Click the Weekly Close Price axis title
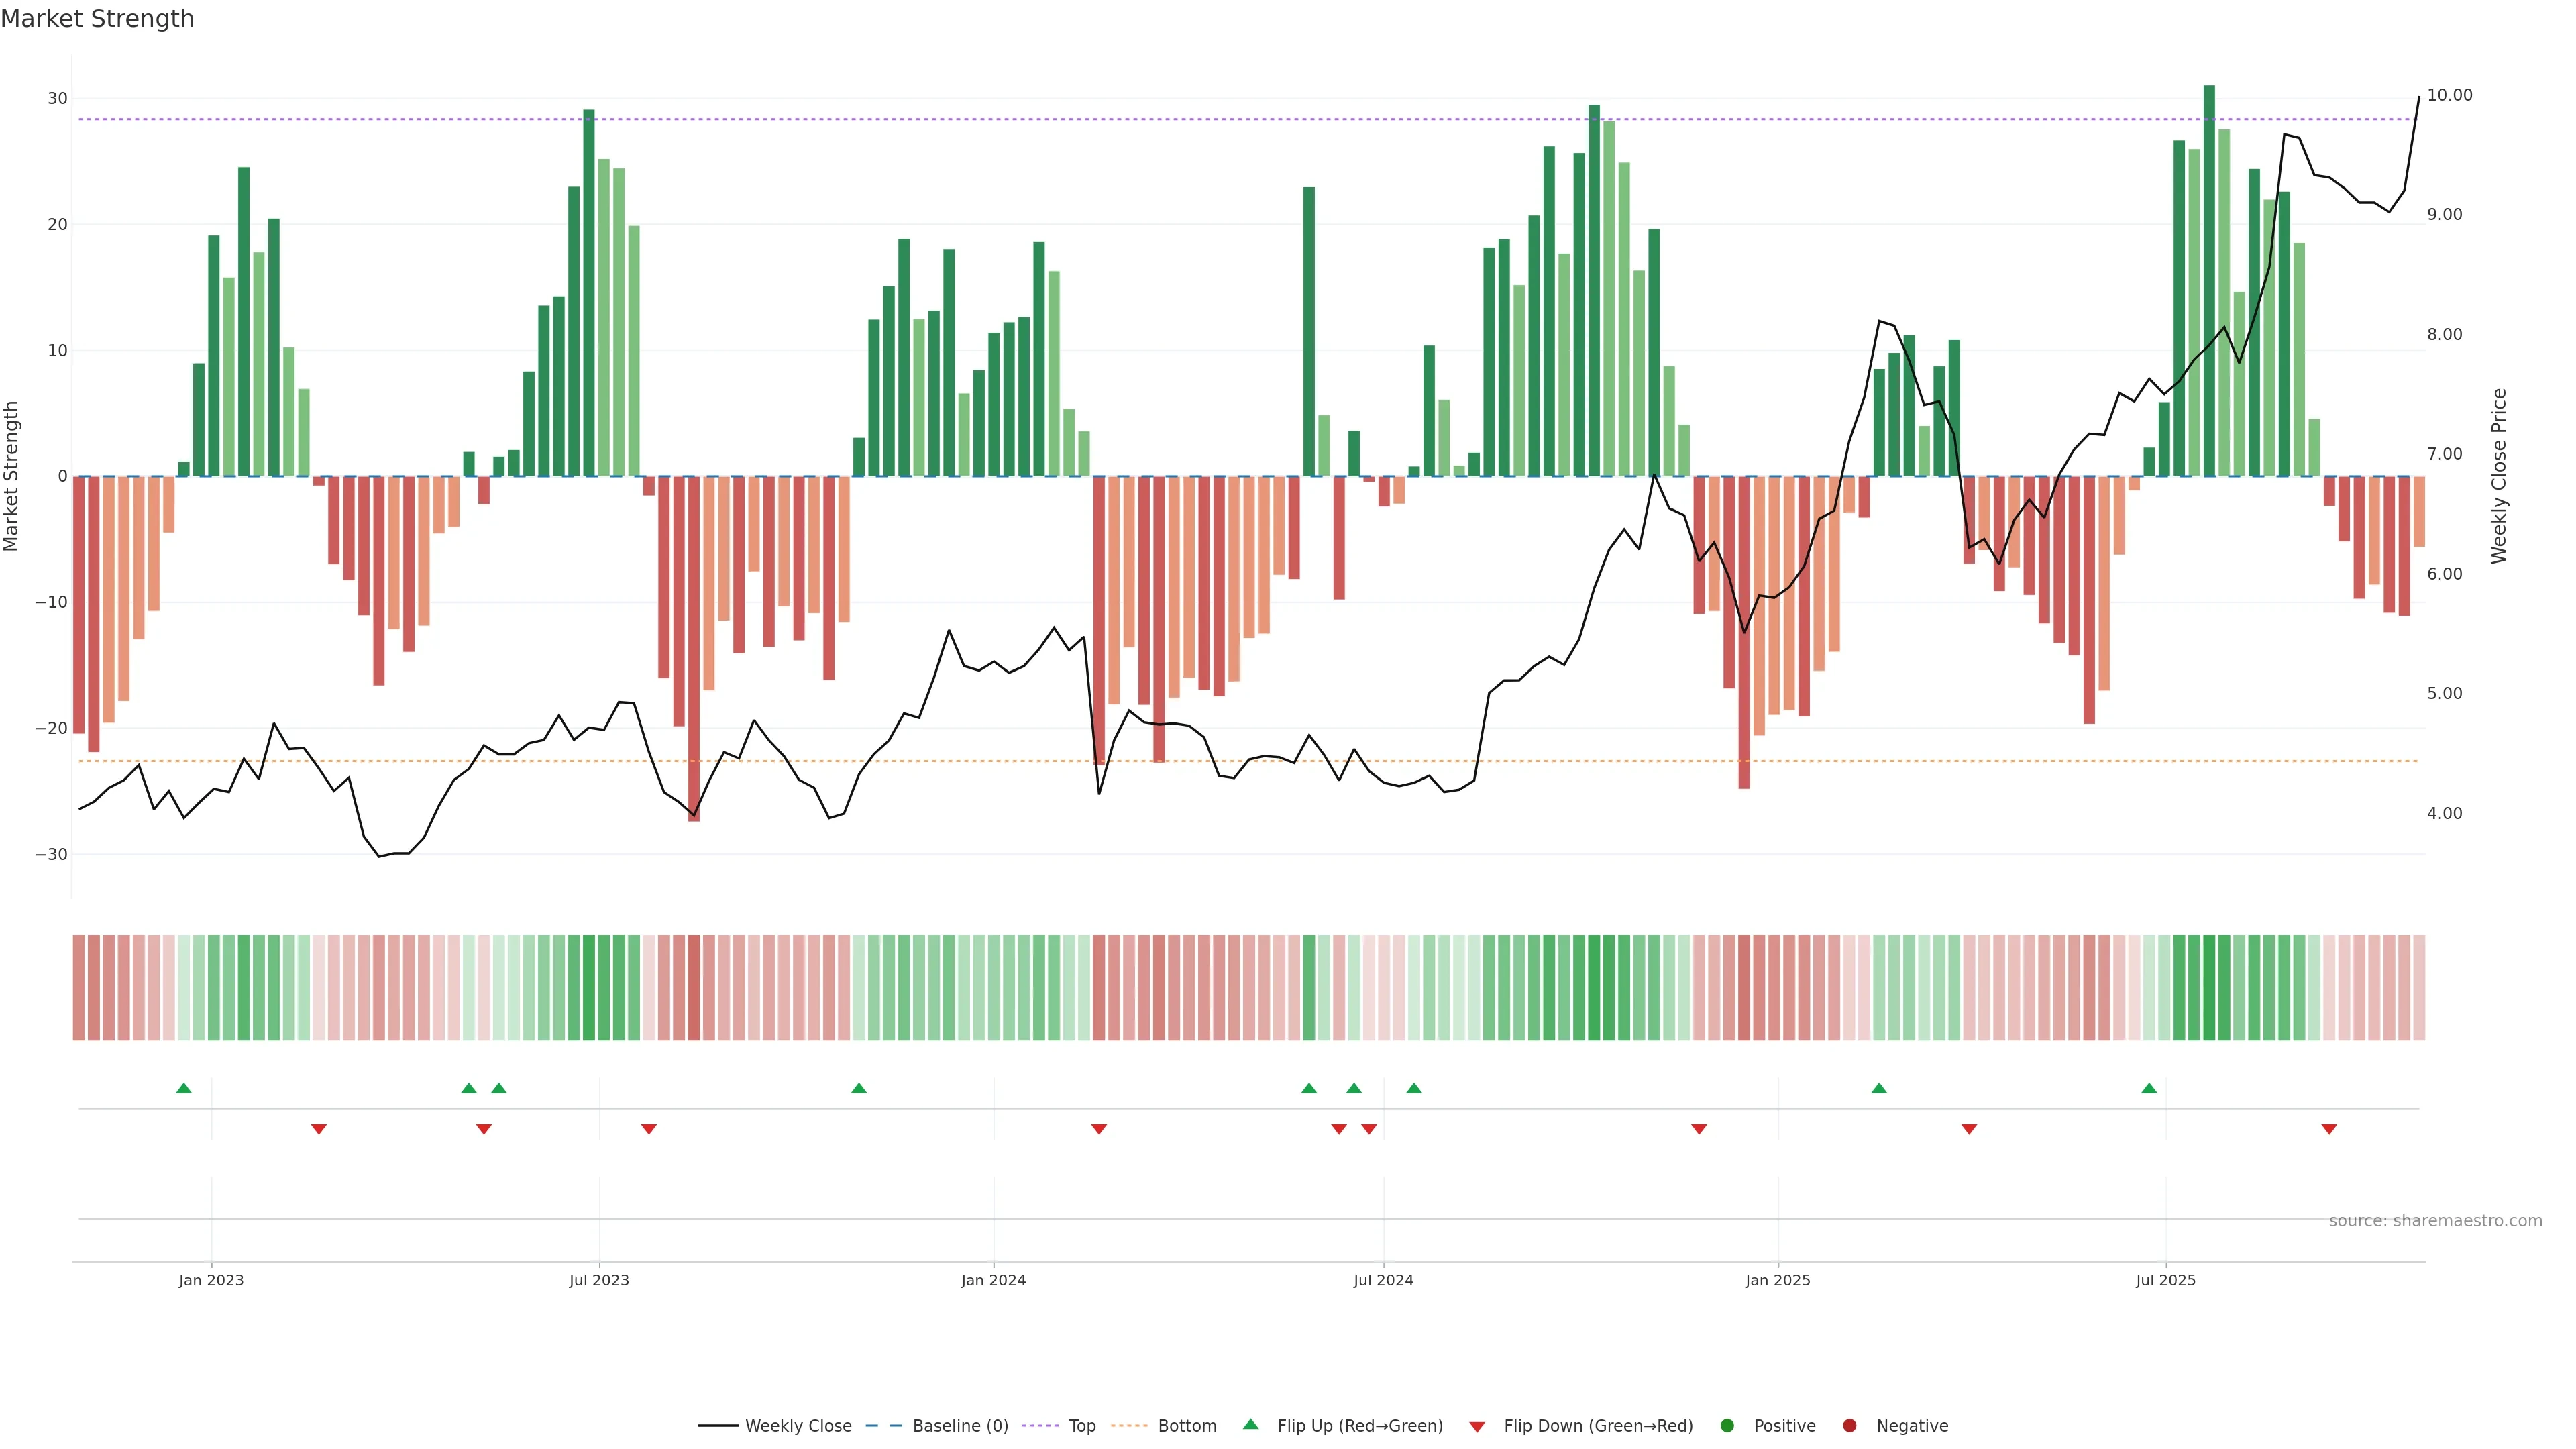 pos(2499,476)
